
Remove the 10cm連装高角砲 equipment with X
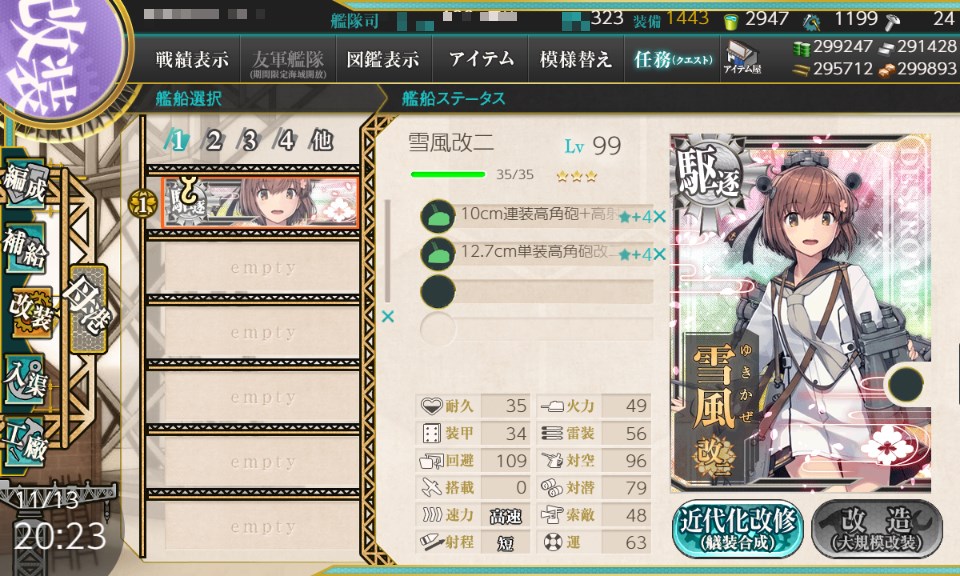(x=659, y=217)
